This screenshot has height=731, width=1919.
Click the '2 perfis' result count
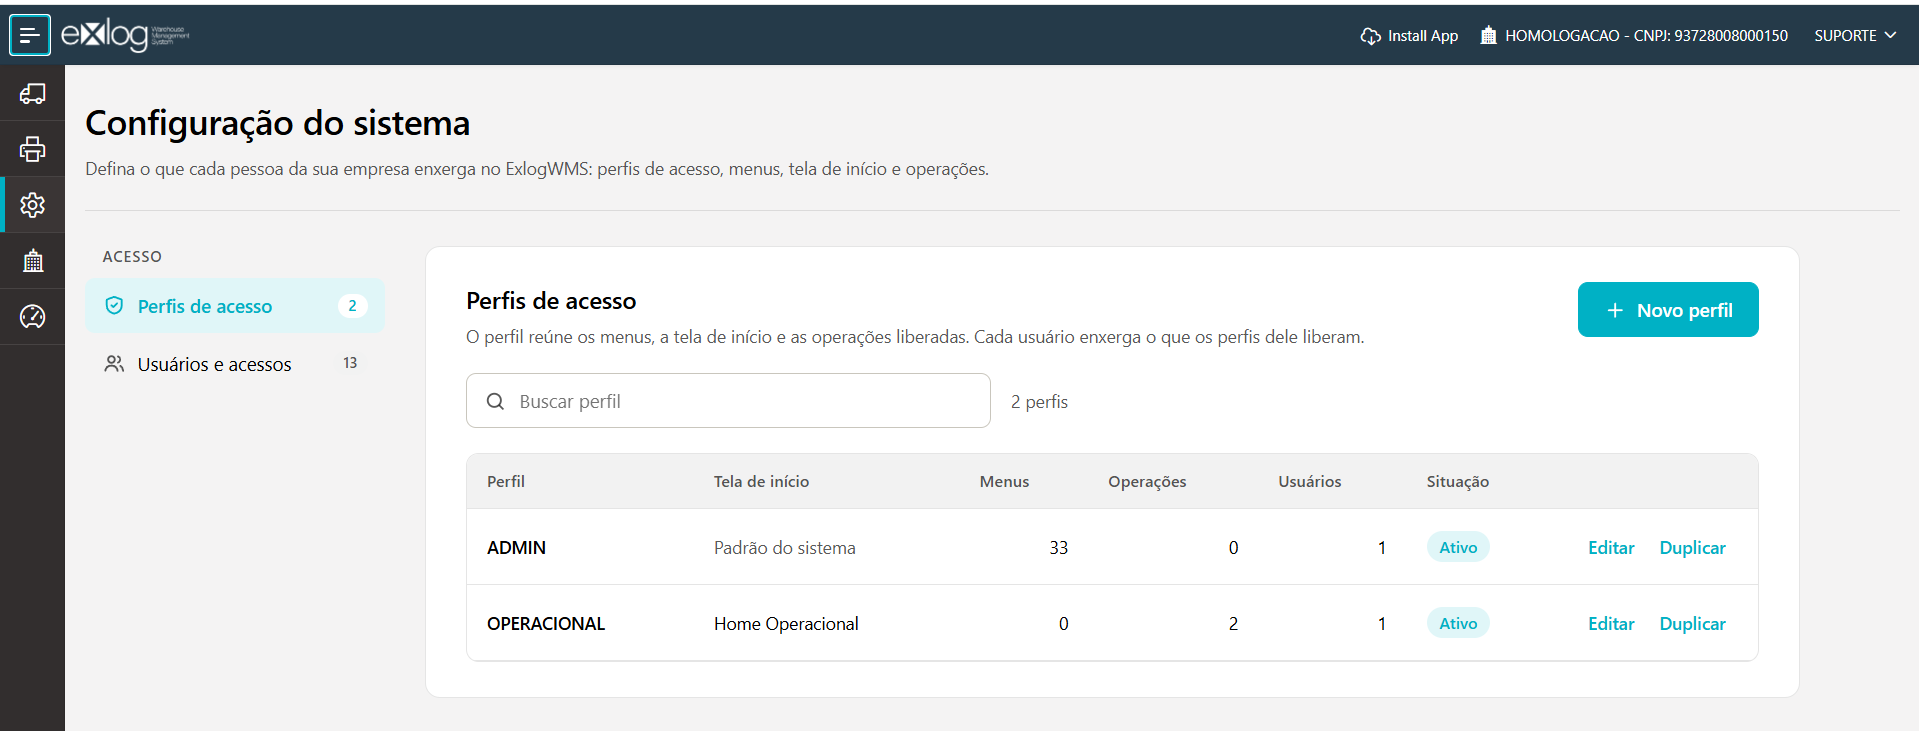[1039, 402]
